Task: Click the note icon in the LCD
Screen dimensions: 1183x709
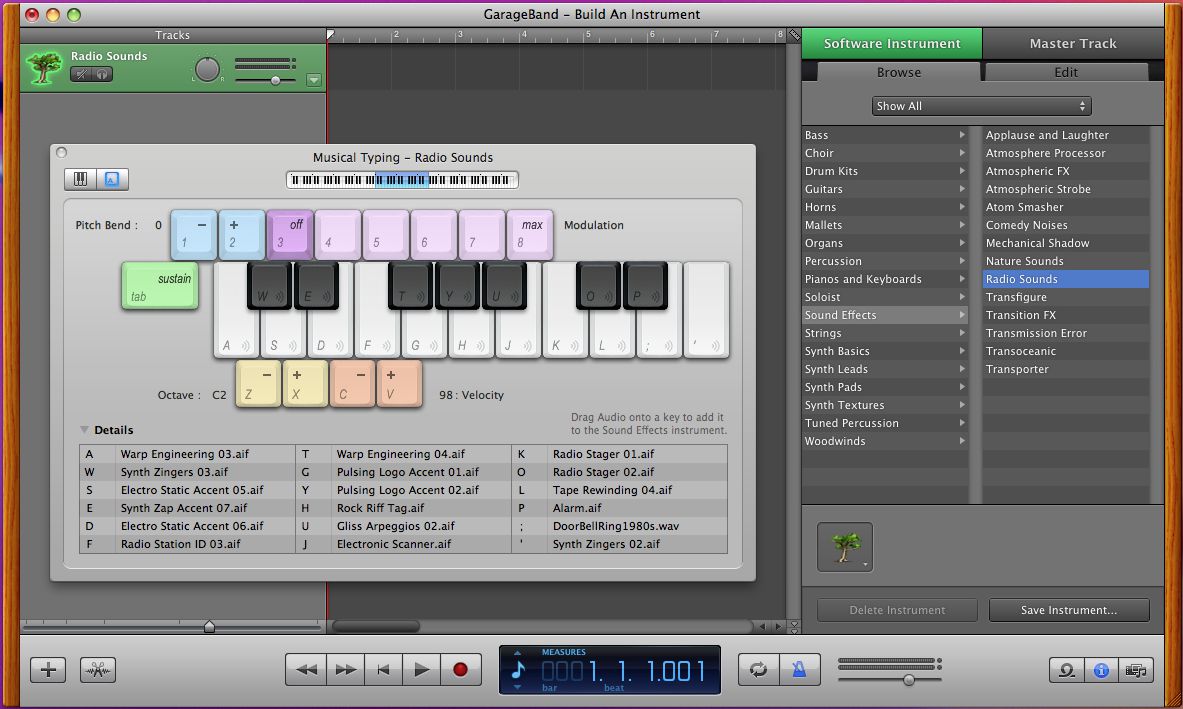Action: click(x=518, y=669)
